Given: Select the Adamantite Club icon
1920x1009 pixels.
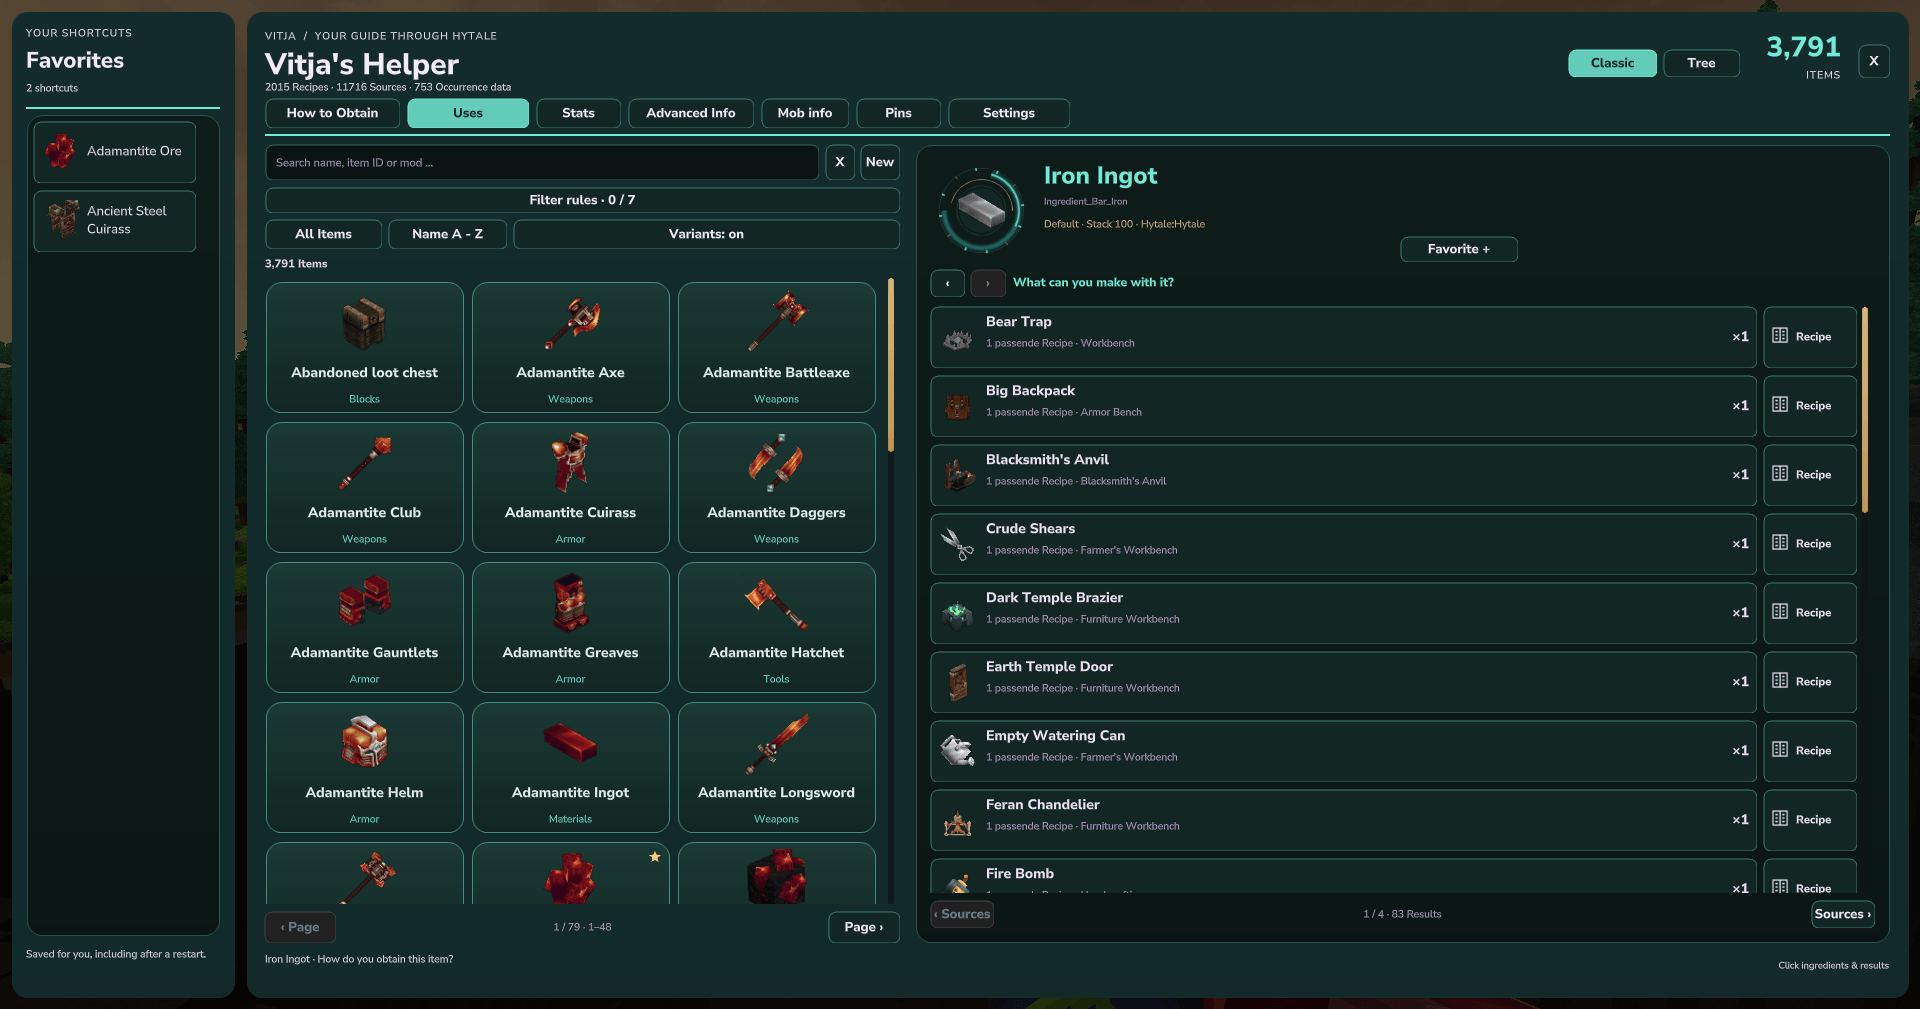Looking at the screenshot, I should click(364, 462).
